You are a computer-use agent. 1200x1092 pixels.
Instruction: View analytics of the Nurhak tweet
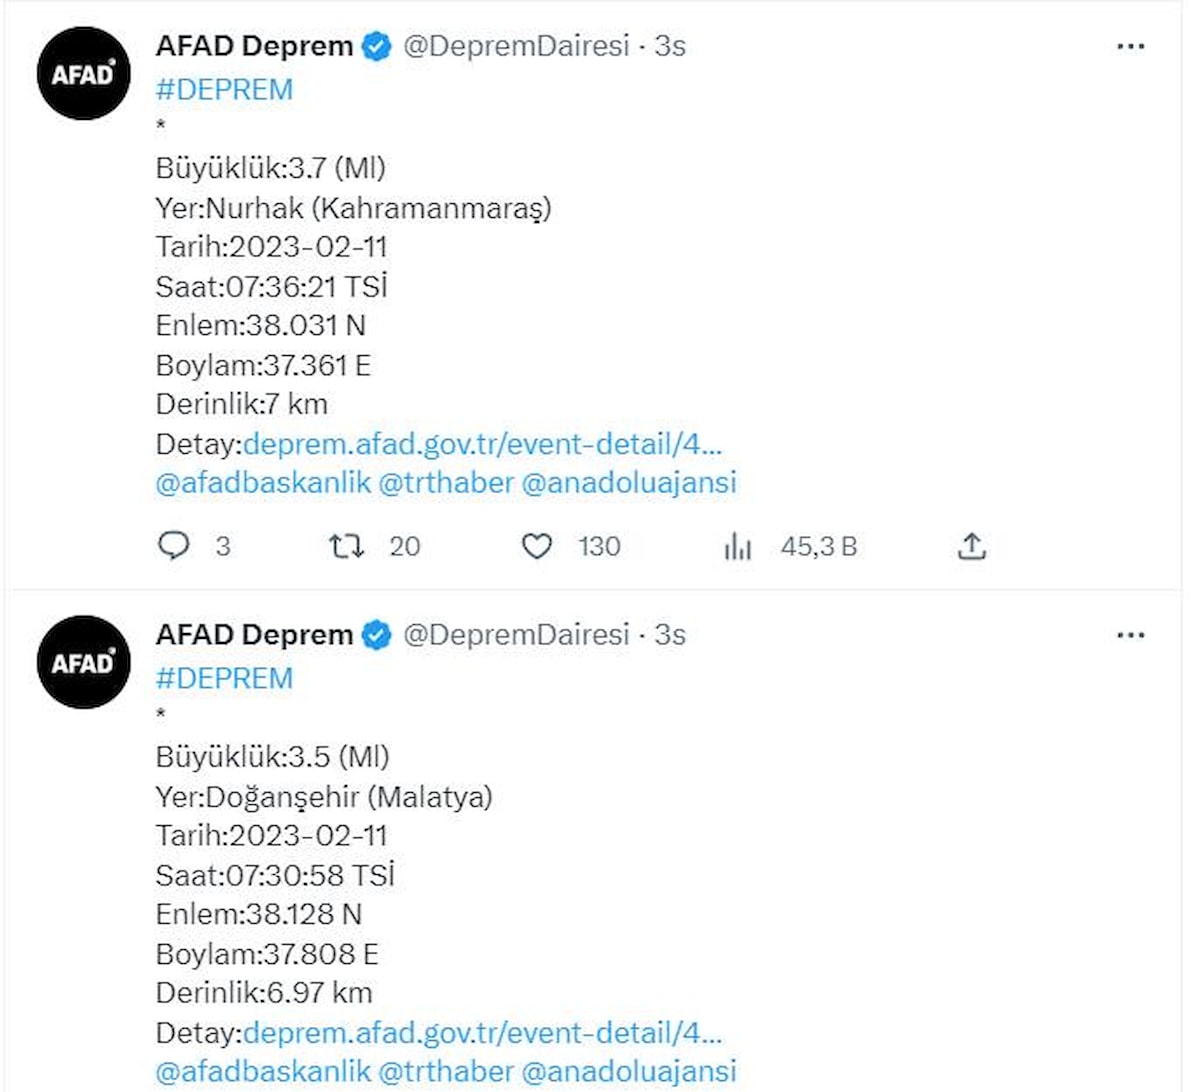click(x=738, y=546)
